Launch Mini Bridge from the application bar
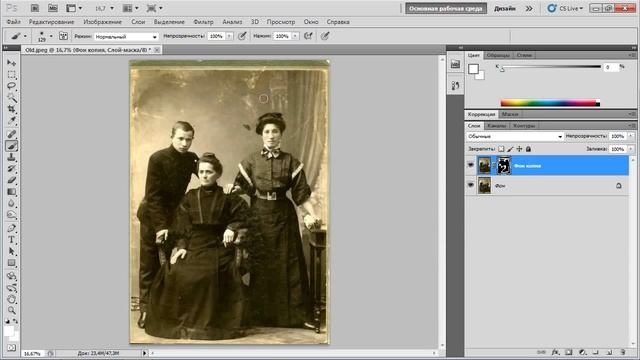 coord(53,8)
